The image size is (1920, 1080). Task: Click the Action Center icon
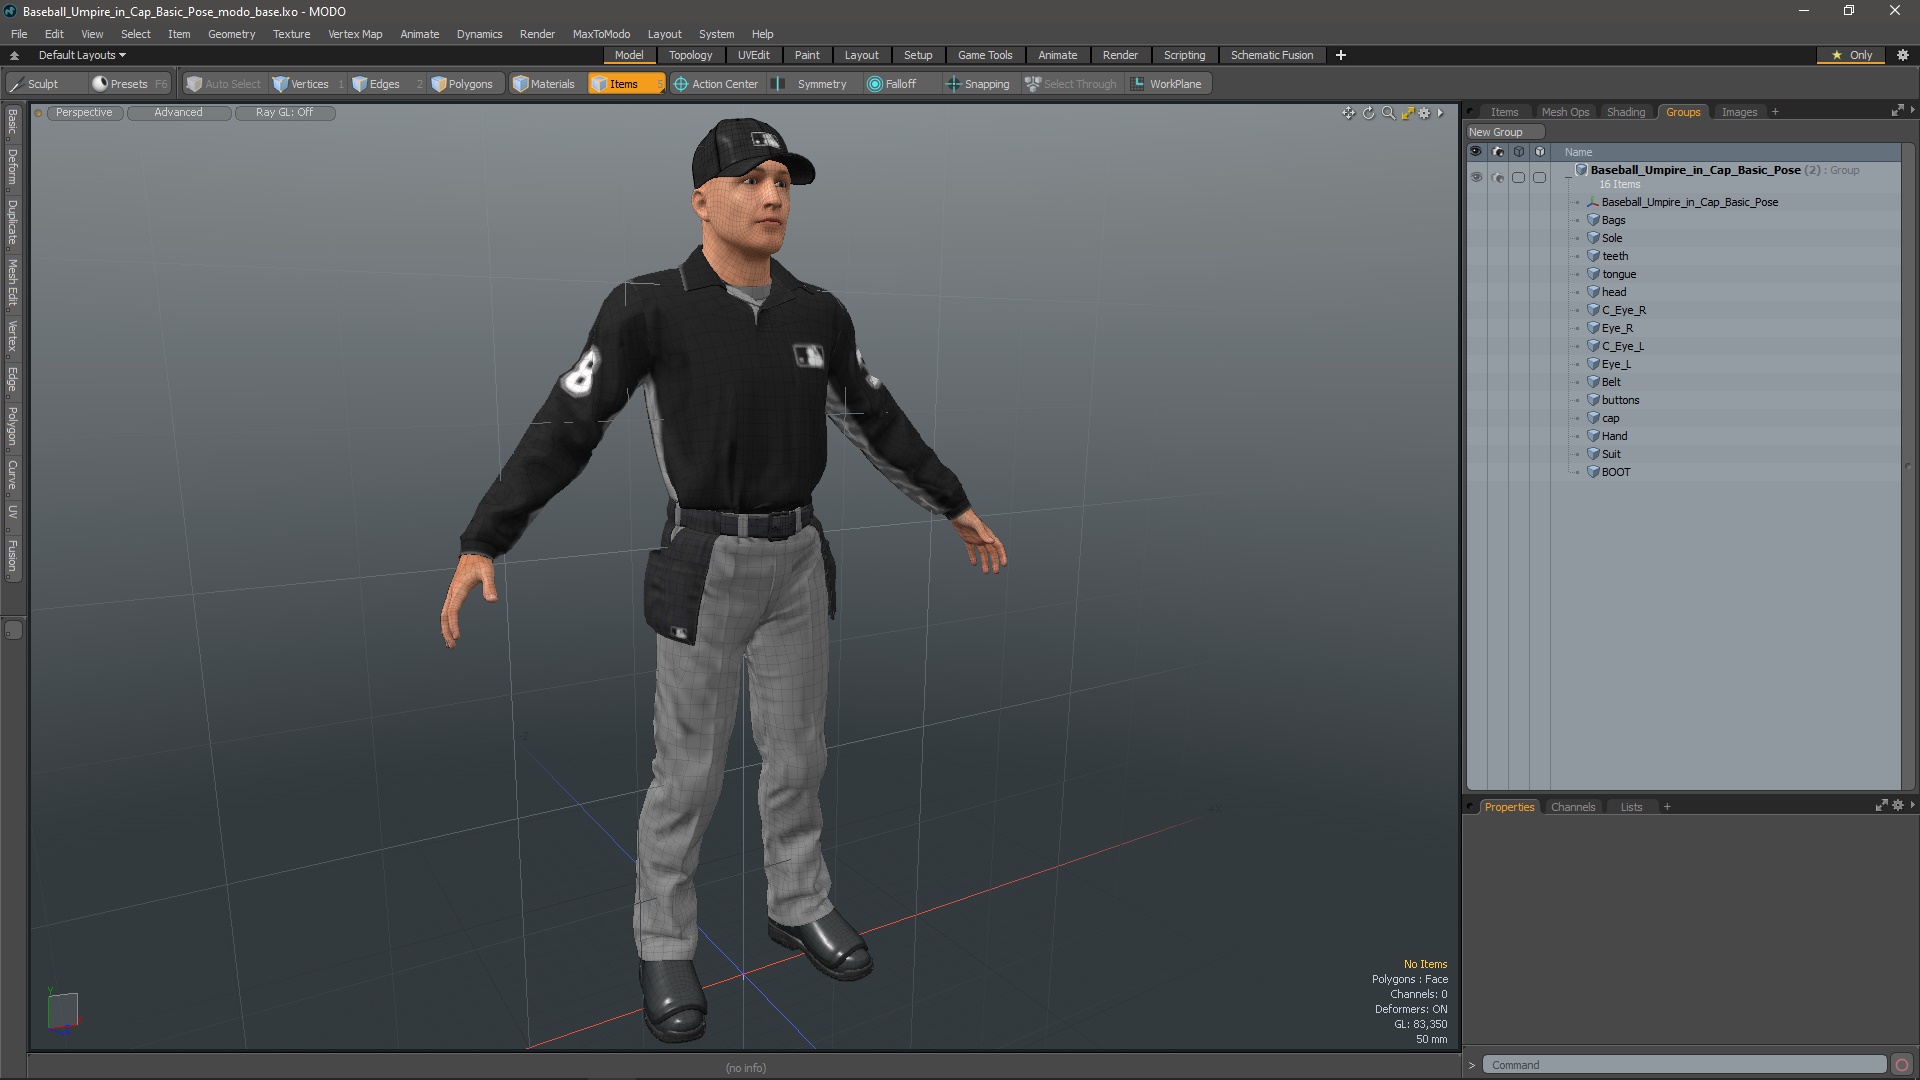point(679,83)
